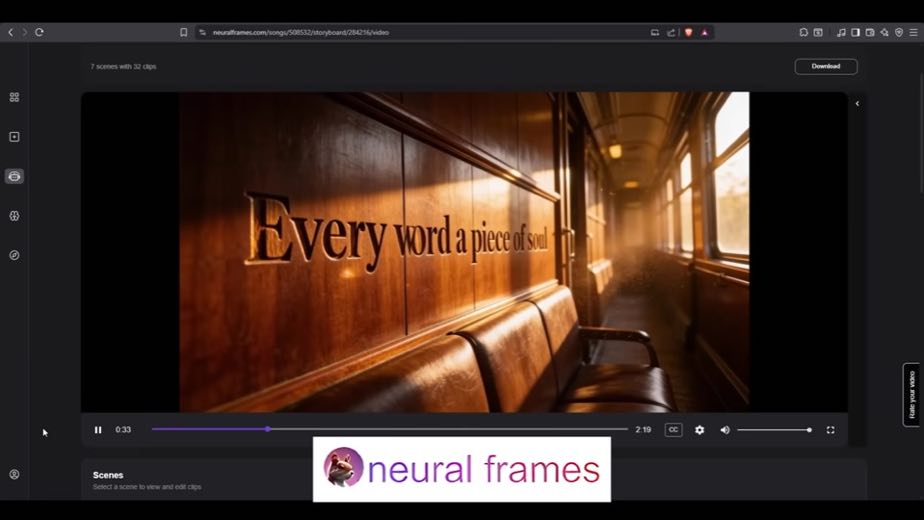Open the video player settings gear
The height and width of the screenshot is (520, 924).
[699, 430]
